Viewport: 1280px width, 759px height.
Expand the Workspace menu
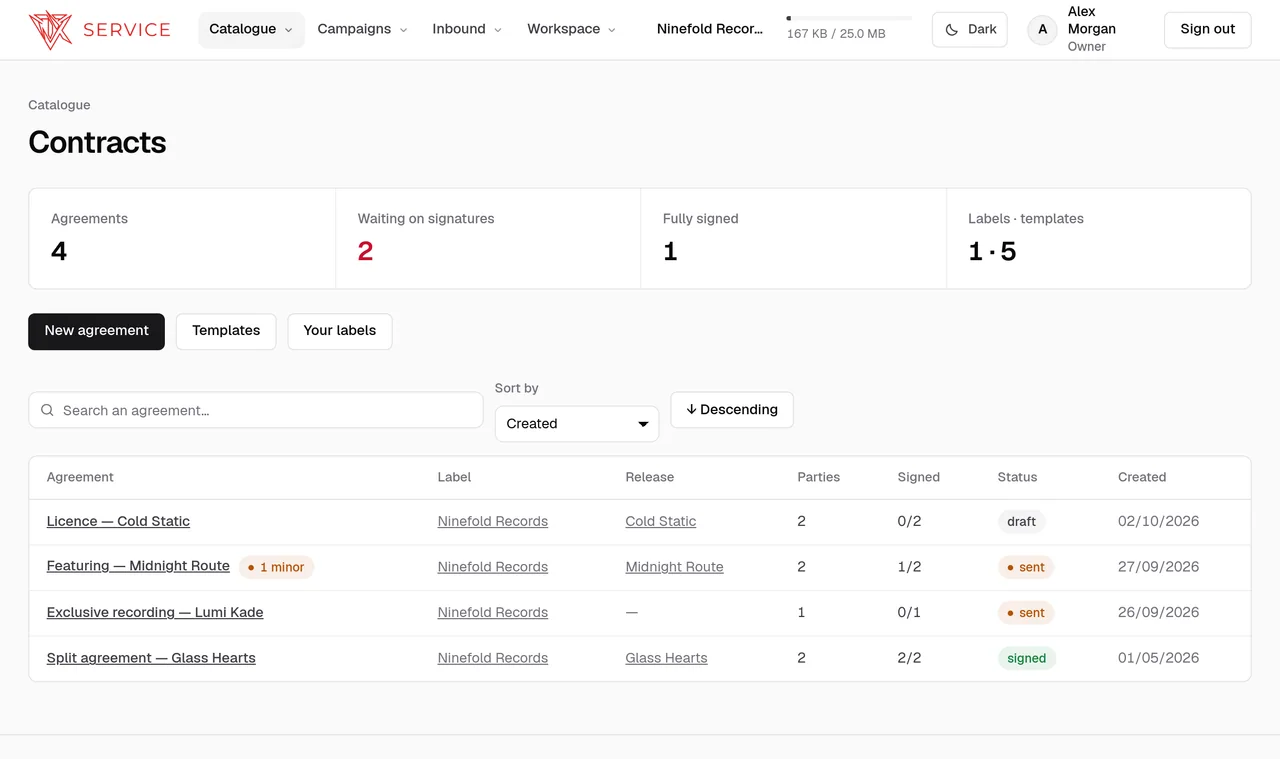pyautogui.click(x=572, y=30)
